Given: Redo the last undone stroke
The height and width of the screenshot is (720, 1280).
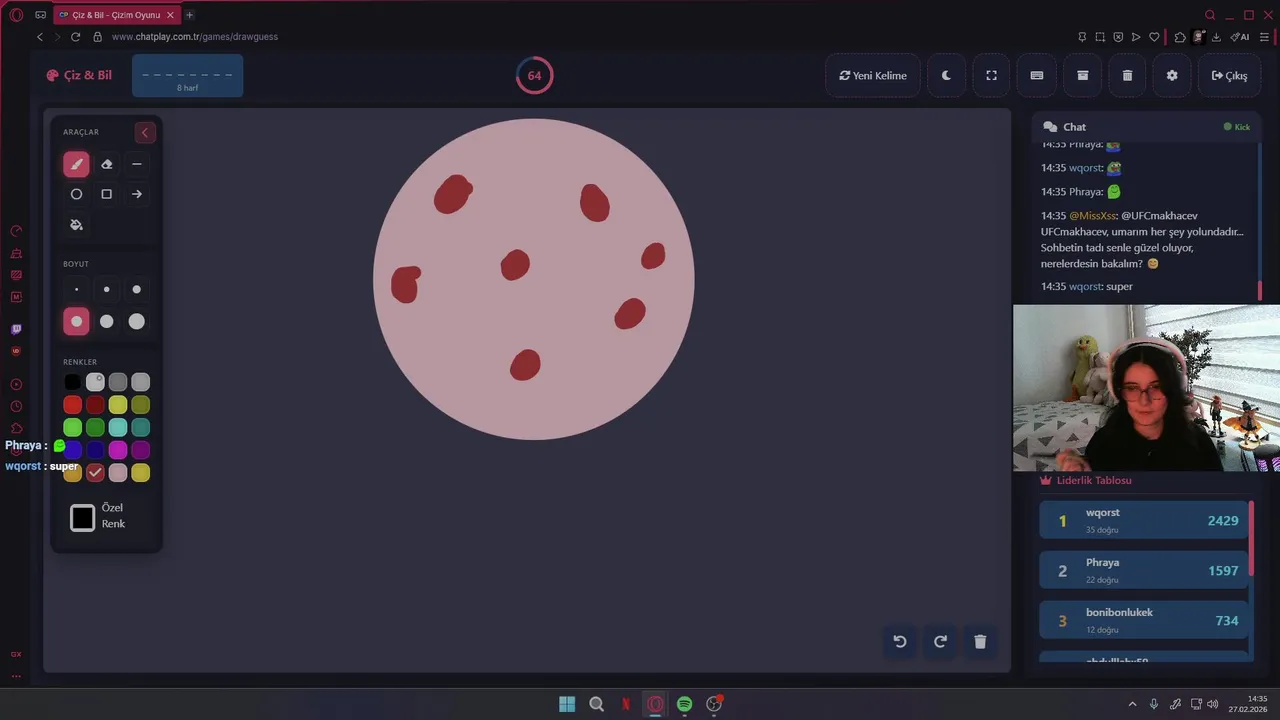Looking at the screenshot, I should (940, 642).
